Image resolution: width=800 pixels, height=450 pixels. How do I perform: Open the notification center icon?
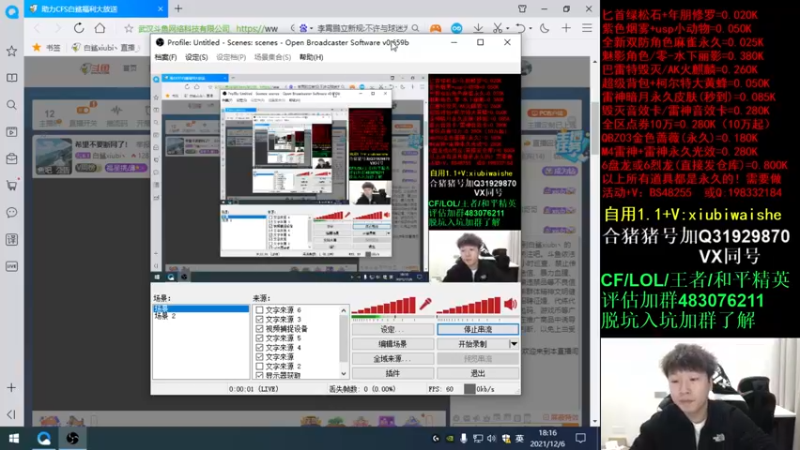tap(581, 438)
